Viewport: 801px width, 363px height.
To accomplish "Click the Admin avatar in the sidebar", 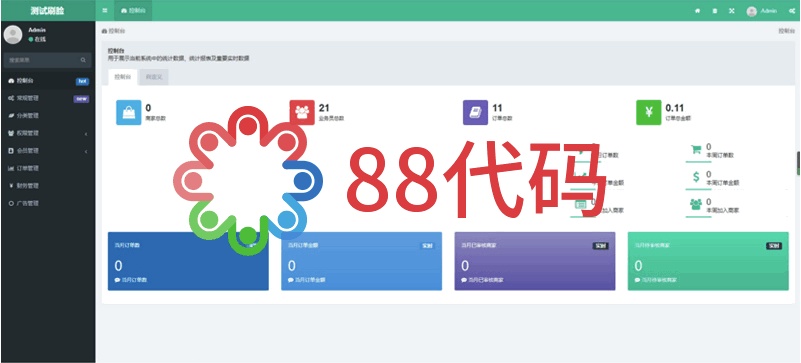I will point(13,35).
